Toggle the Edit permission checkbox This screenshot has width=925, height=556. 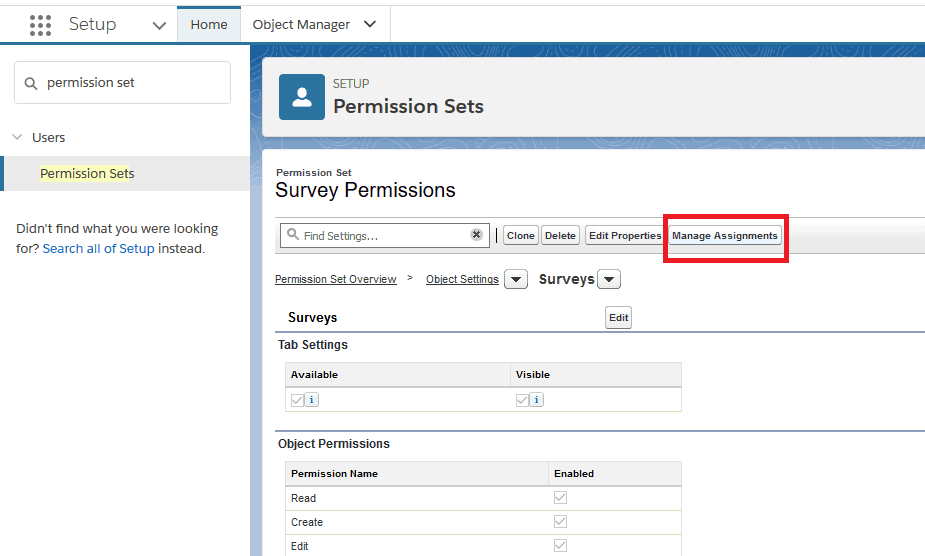(x=560, y=545)
